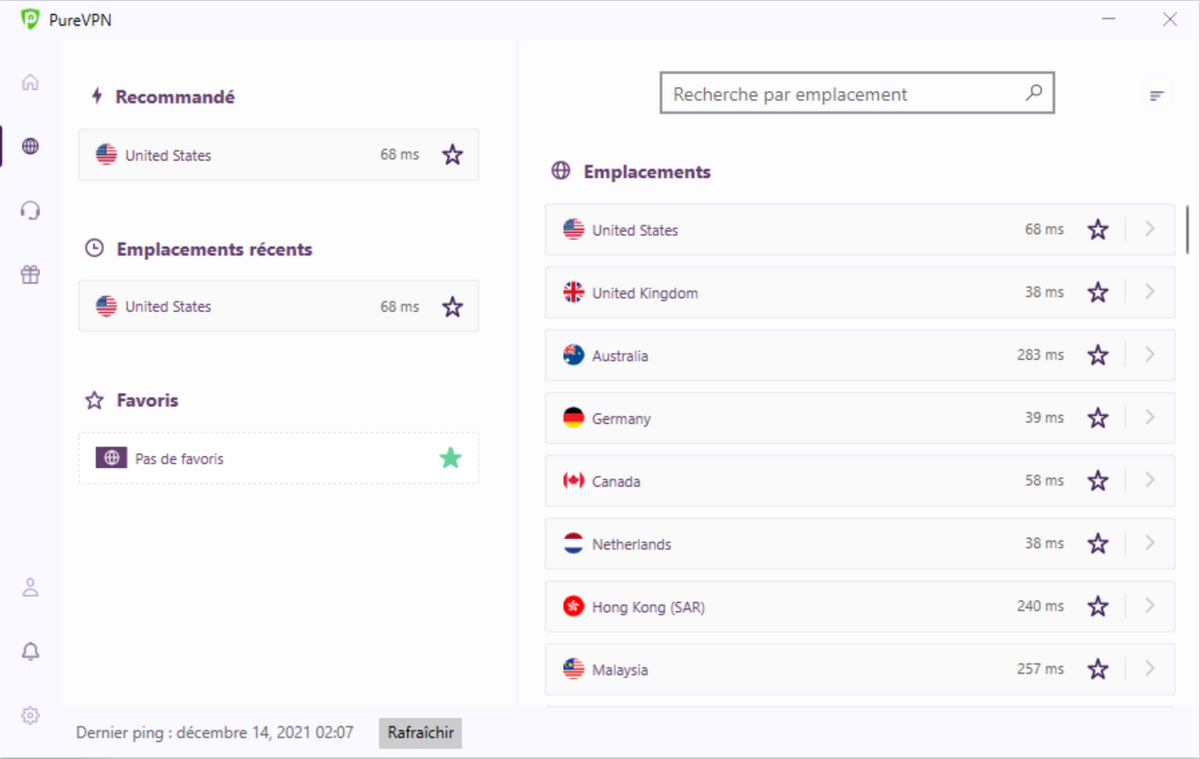Select Hong Kong (SAR) in locations list
The height and width of the screenshot is (759, 1200).
tap(860, 607)
